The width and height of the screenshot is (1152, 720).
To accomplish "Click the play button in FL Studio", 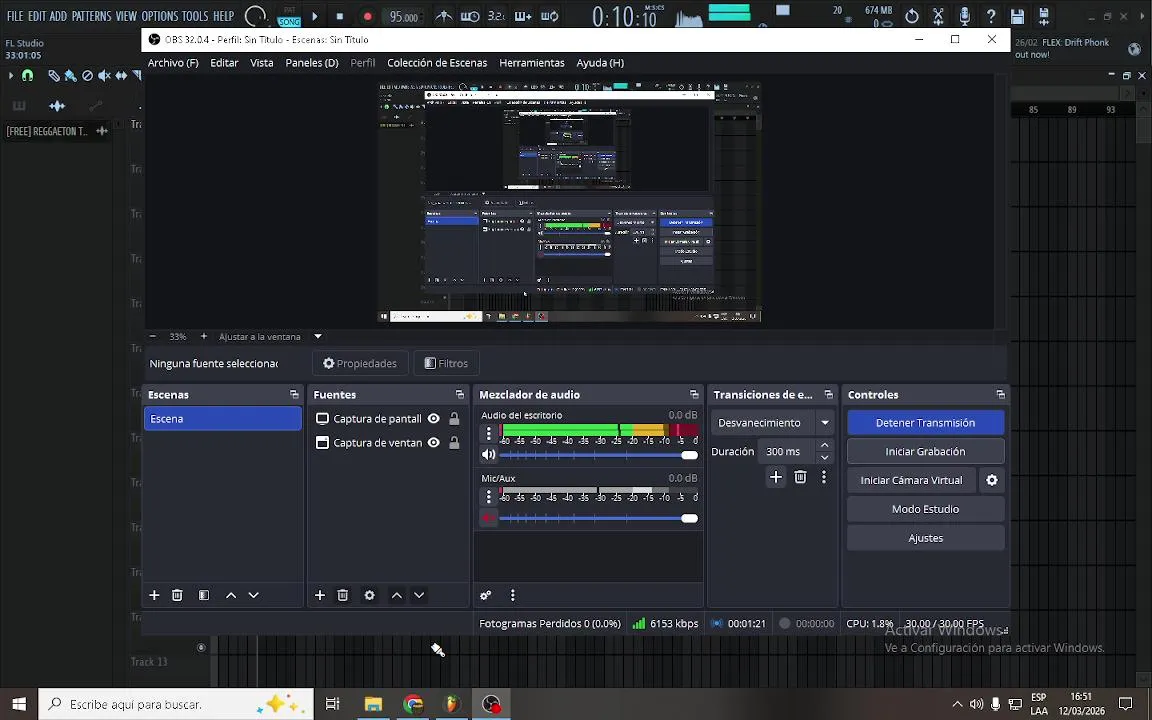I will pos(315,16).
